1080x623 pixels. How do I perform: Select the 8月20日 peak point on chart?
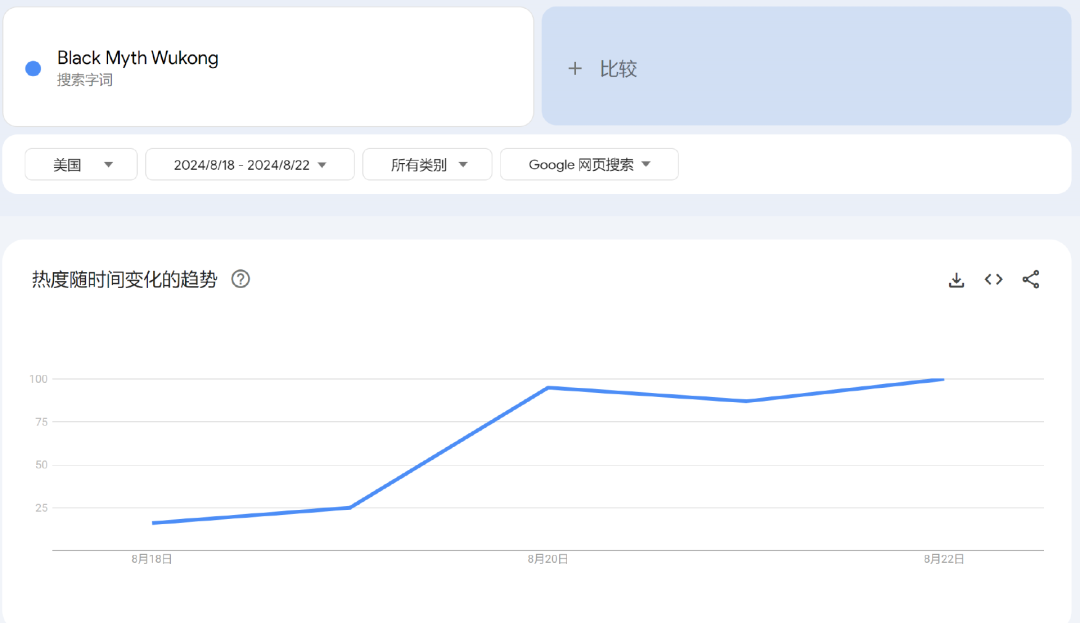tap(548, 388)
